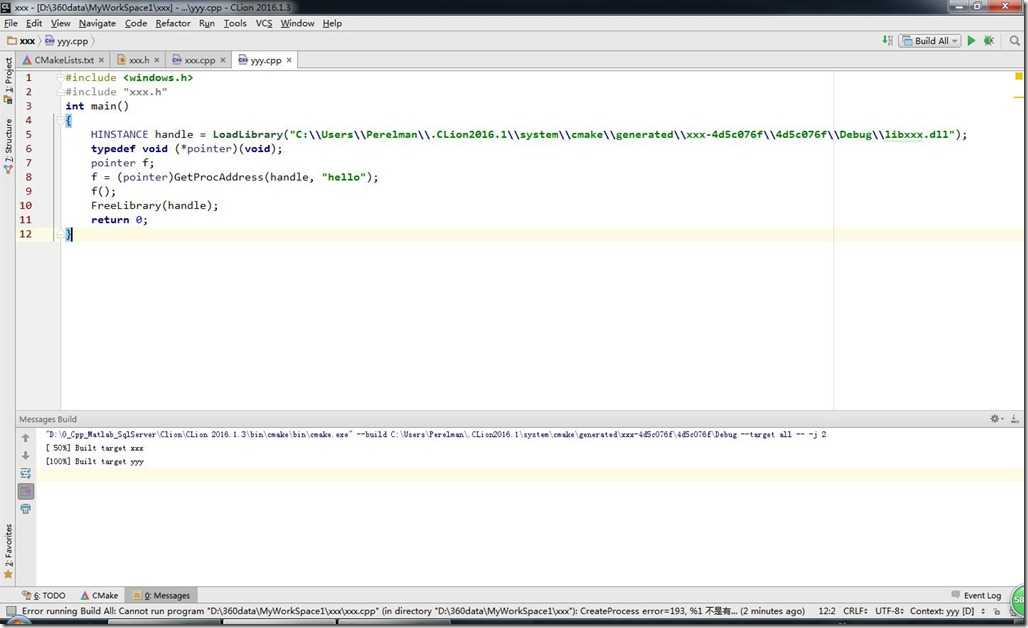The width and height of the screenshot is (1028, 628).
Task: Open the Refactor menu
Action: pos(172,23)
